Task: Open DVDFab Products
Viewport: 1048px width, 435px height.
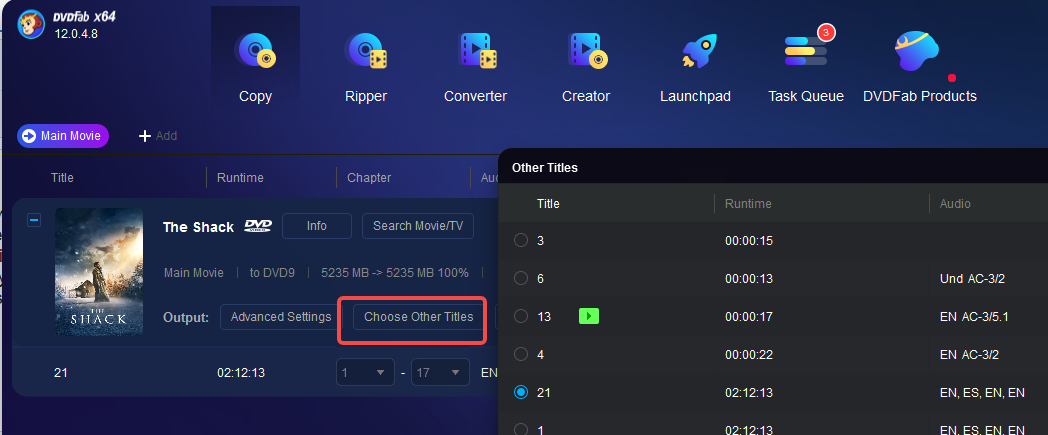Action: click(920, 67)
